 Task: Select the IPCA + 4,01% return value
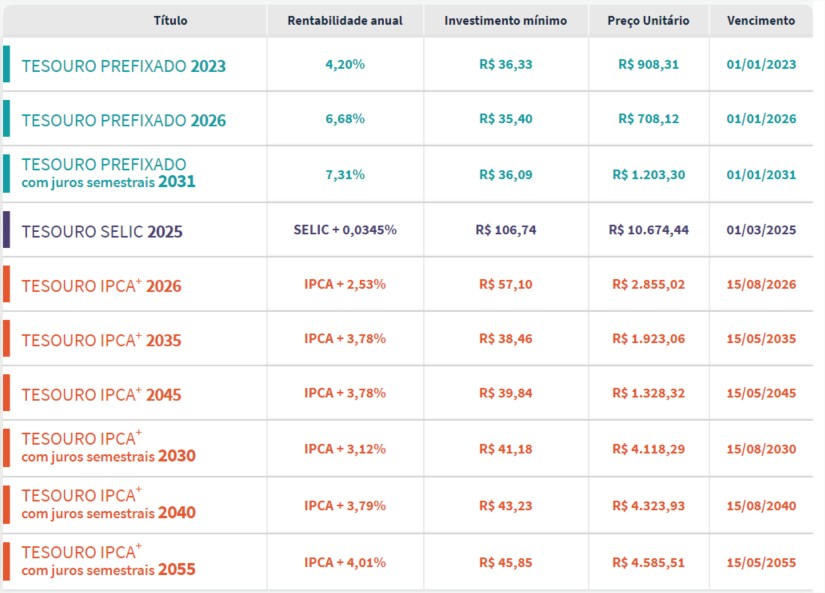click(345, 562)
